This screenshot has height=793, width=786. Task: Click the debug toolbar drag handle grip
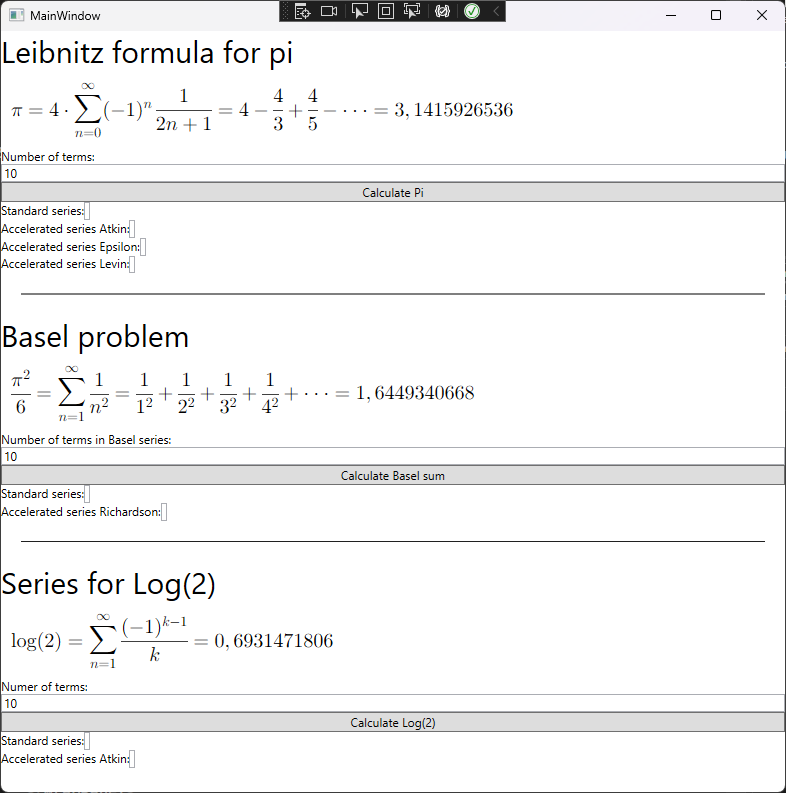286,11
